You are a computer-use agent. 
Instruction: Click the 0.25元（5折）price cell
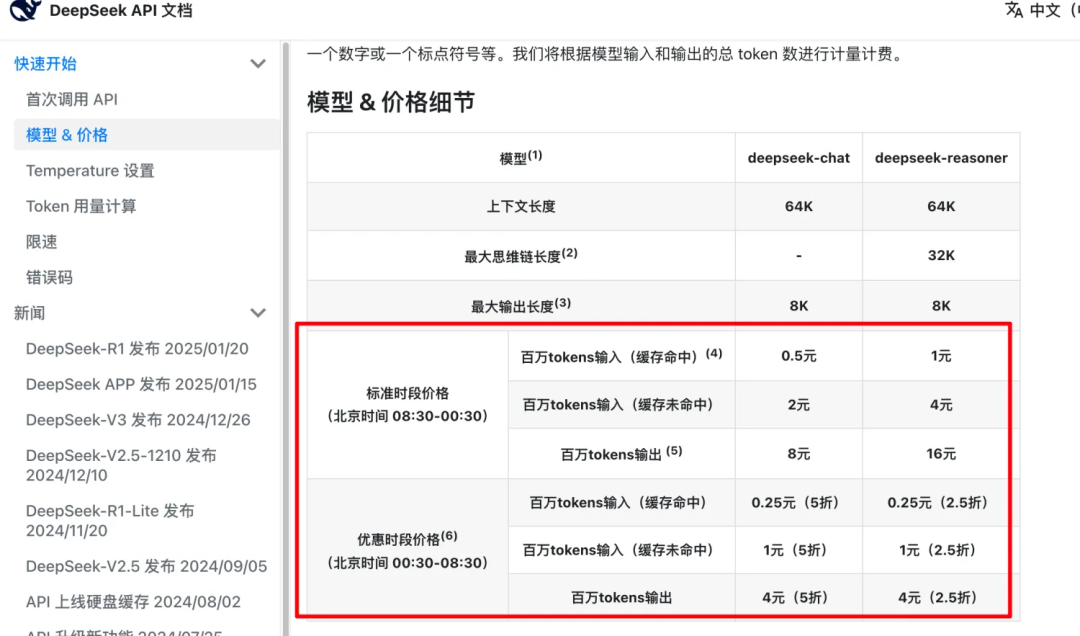(798, 503)
